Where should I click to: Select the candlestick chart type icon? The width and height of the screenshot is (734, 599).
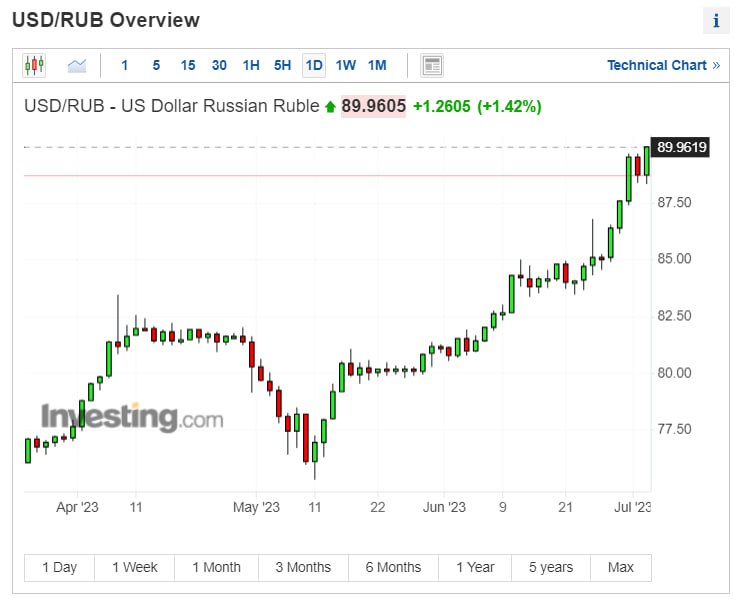(34, 66)
